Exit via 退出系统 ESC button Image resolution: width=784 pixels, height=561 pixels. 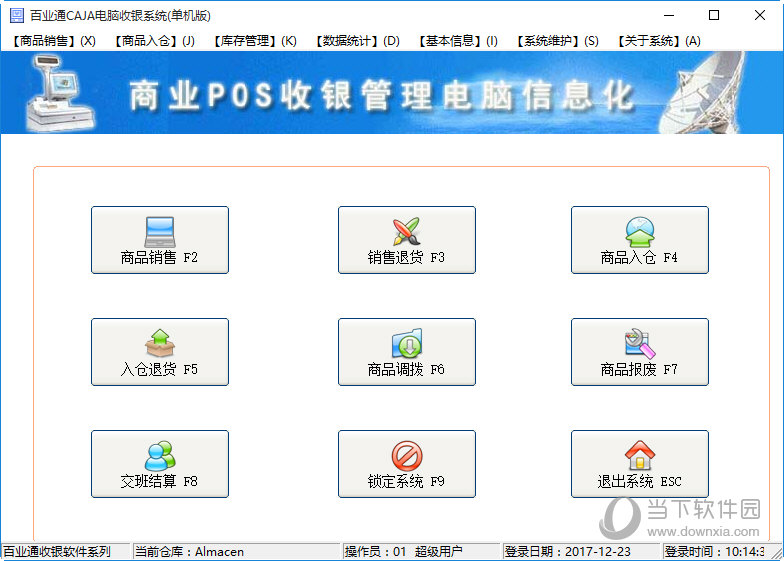point(640,464)
